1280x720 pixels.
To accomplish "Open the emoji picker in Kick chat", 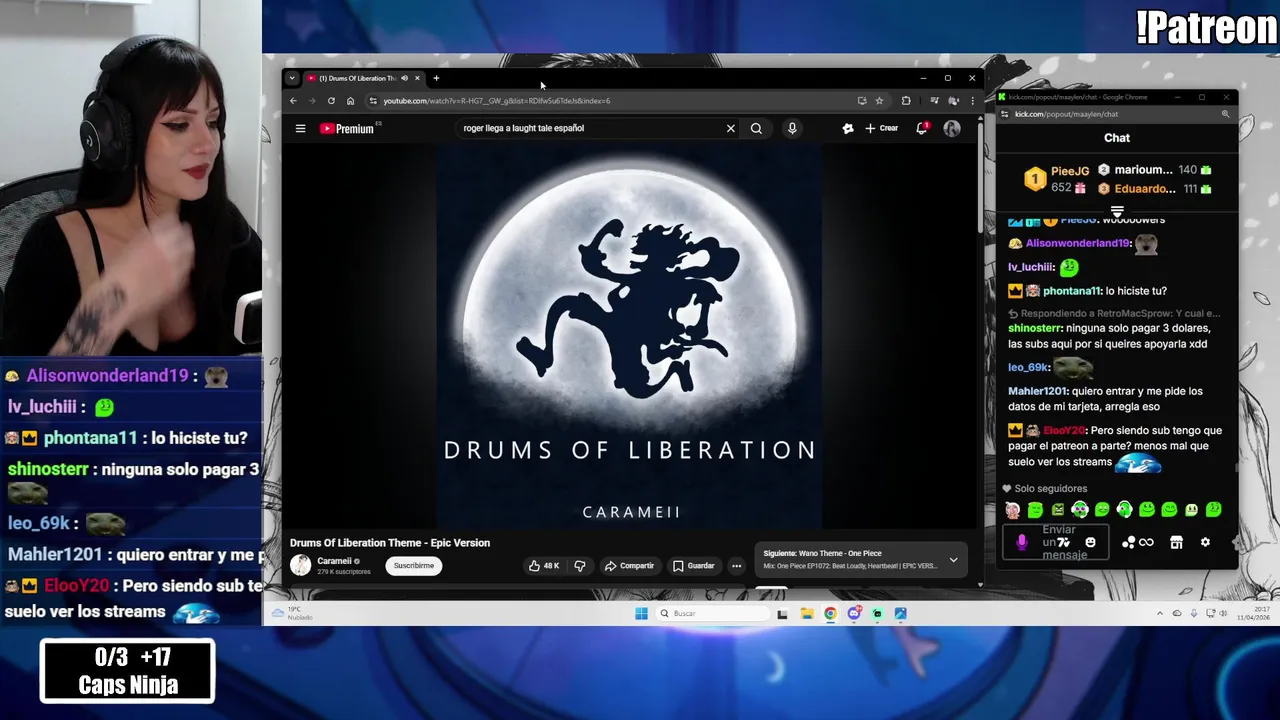I will click(1090, 542).
